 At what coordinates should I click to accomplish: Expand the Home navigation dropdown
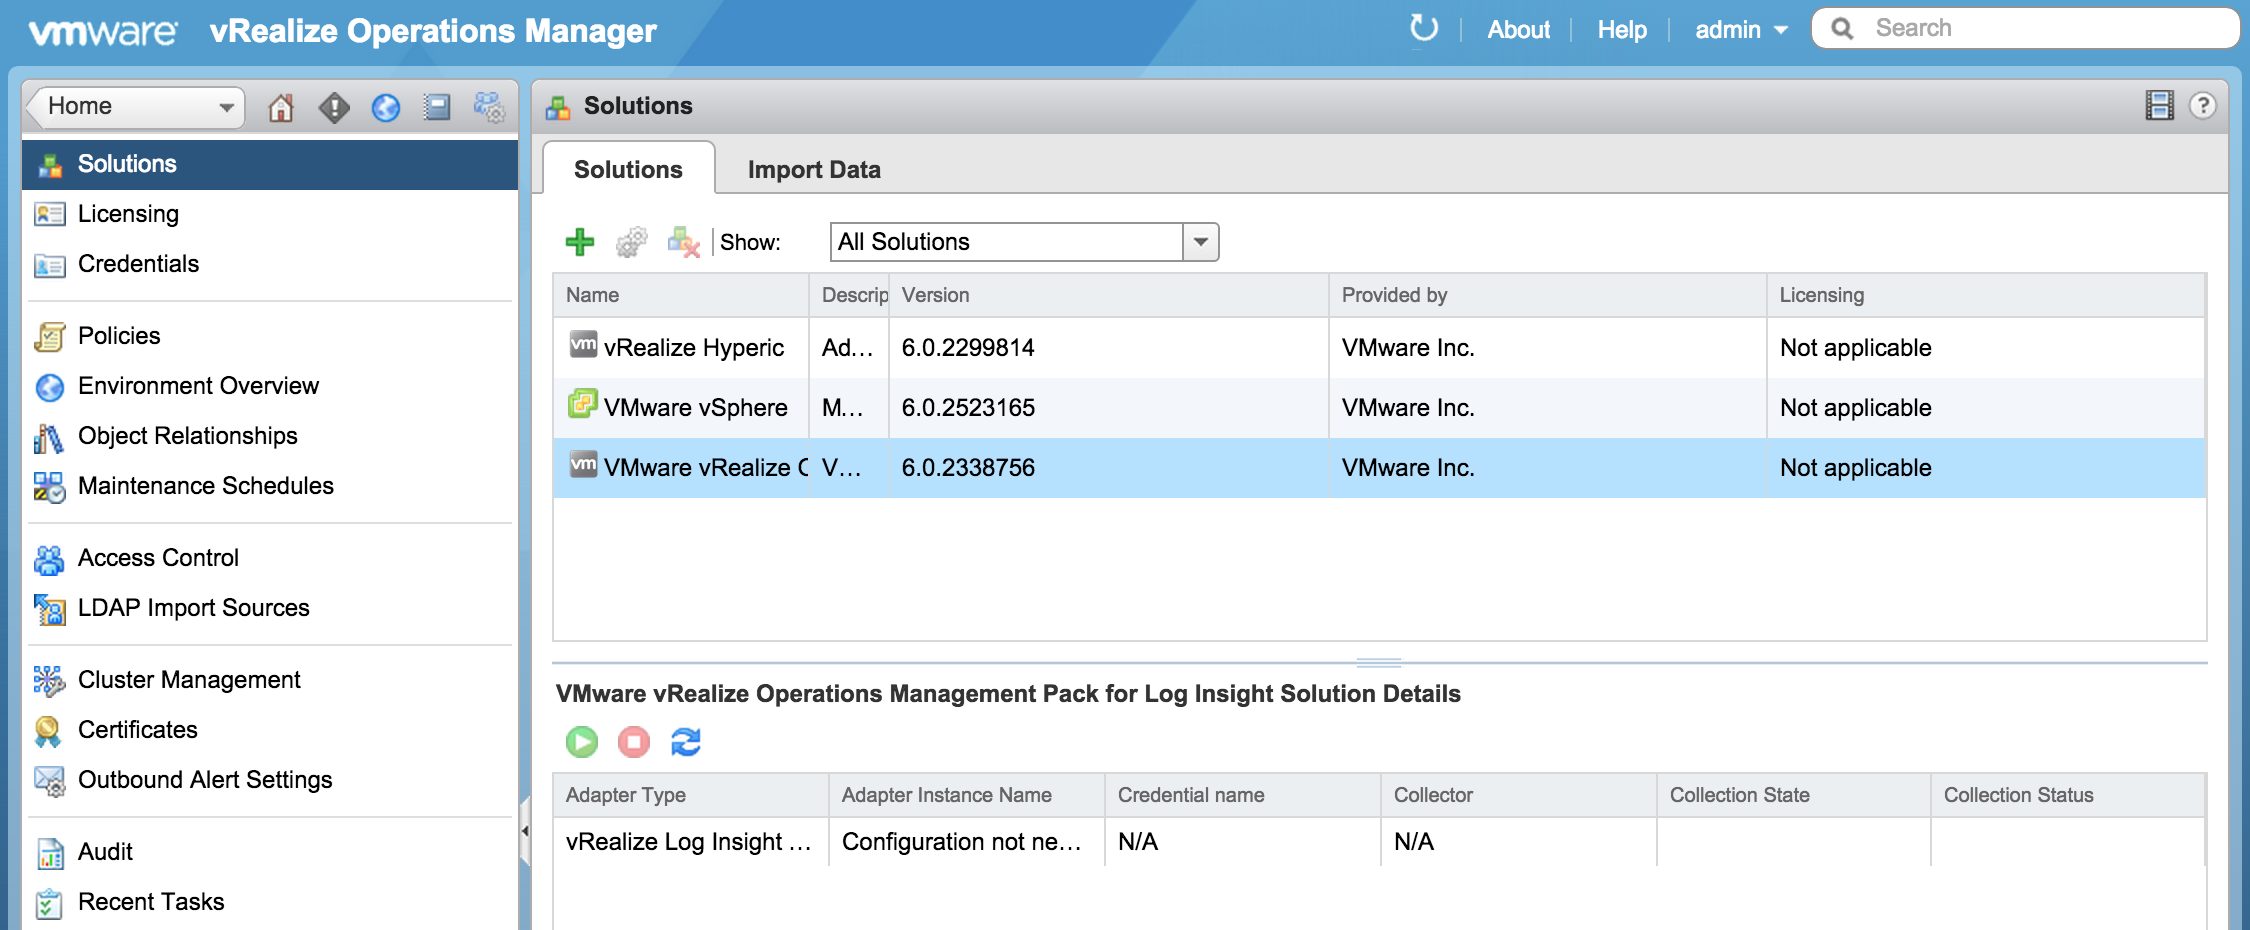tap(226, 107)
